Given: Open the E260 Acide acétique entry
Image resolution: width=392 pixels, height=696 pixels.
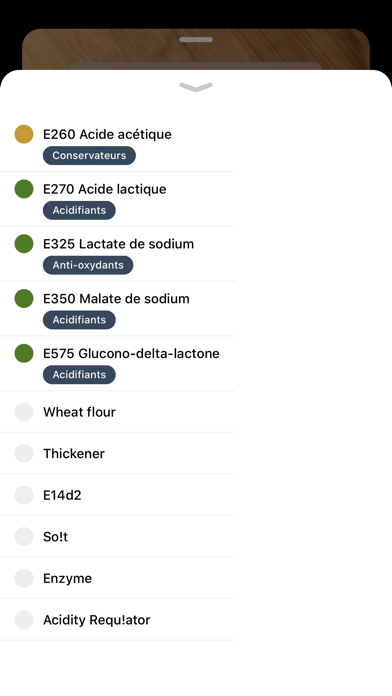Looking at the screenshot, I should [117, 144].
